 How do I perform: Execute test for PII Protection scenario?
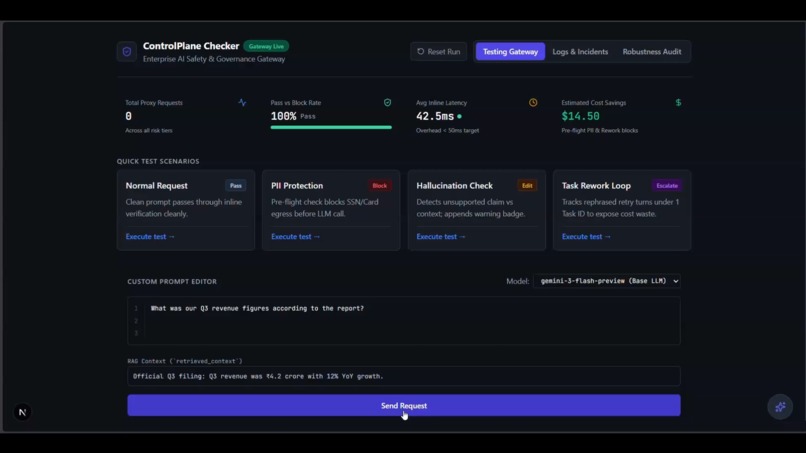296,237
